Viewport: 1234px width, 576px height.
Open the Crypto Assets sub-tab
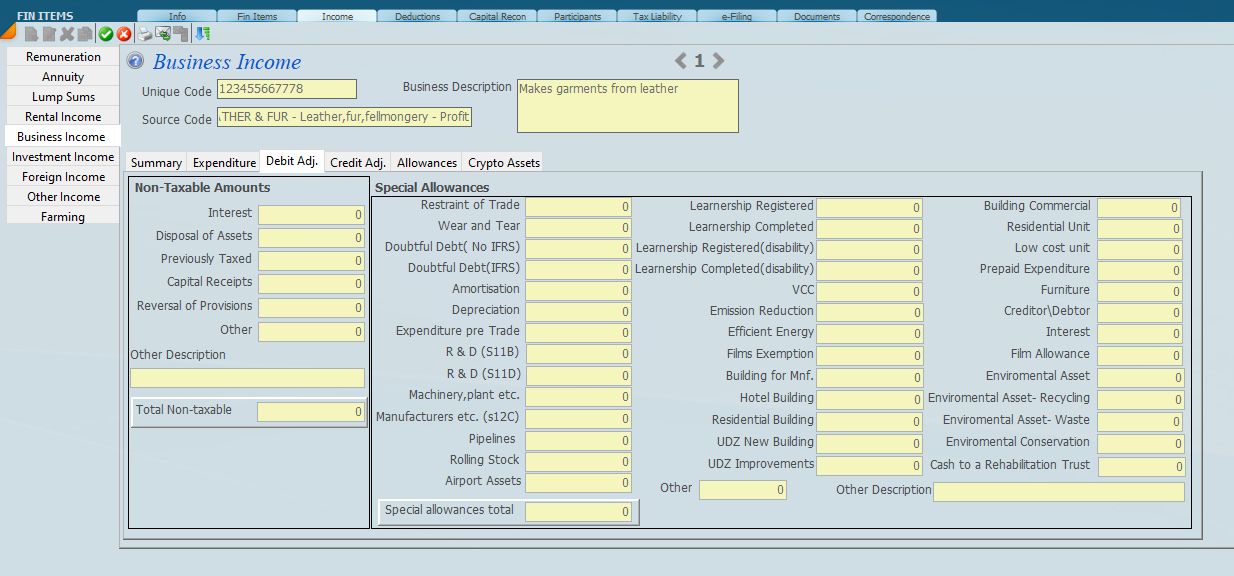(504, 163)
